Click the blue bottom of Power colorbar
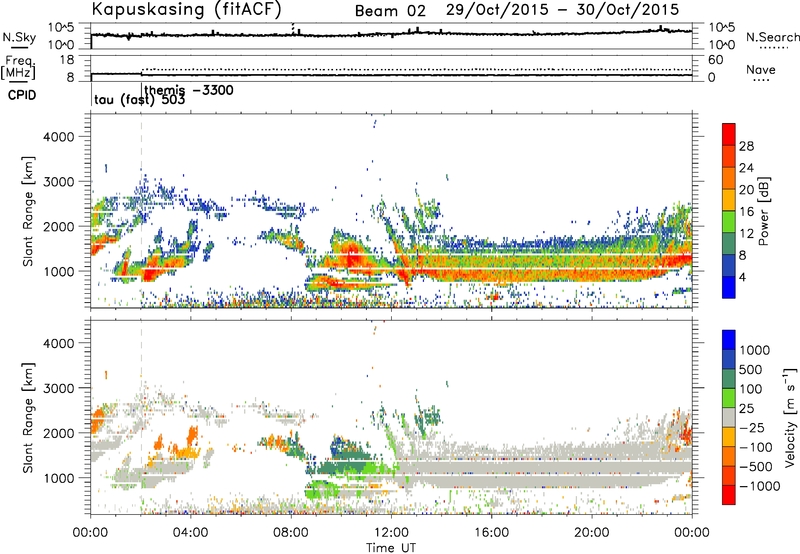This screenshot has height=554, width=800. 729,287
